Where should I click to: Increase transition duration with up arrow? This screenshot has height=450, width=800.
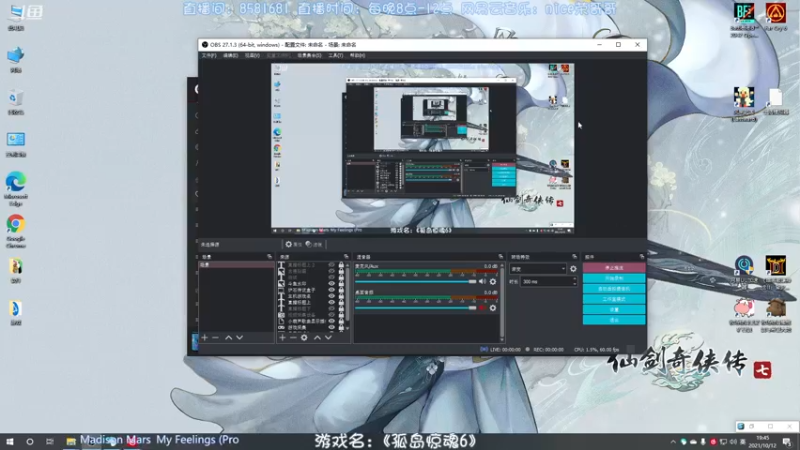574,280
